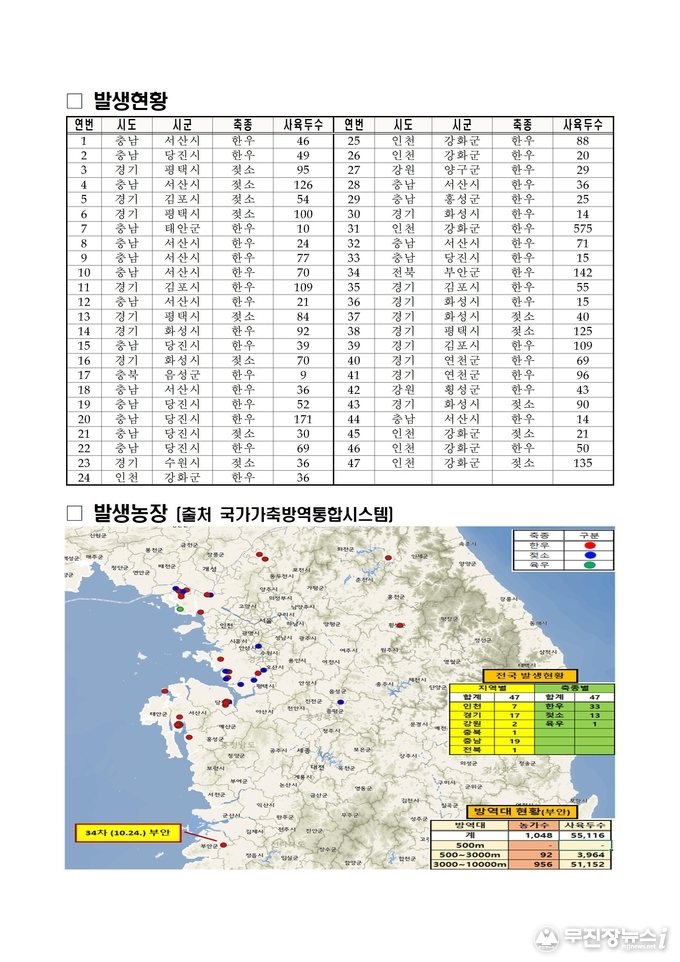Click the red farm marker near 횡성군 on map

click(x=400, y=625)
